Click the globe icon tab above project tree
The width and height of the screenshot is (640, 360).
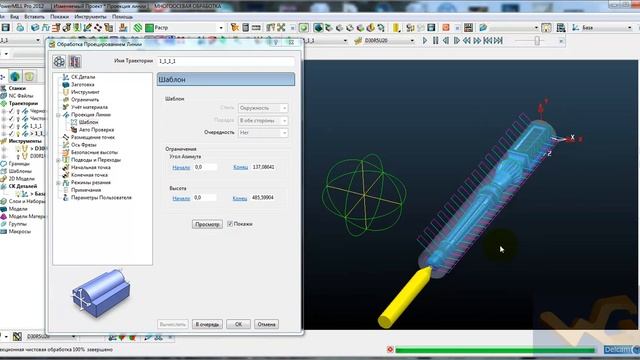[x=15, y=76]
